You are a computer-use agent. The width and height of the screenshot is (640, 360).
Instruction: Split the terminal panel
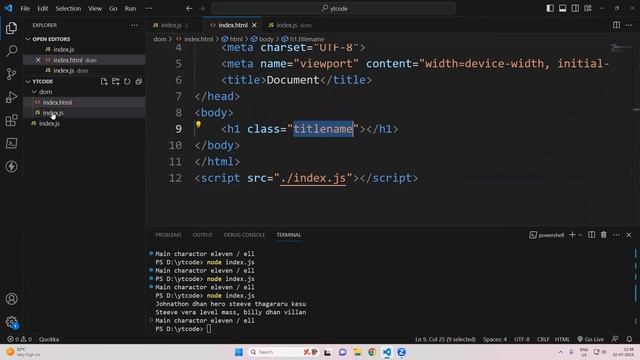click(x=591, y=235)
